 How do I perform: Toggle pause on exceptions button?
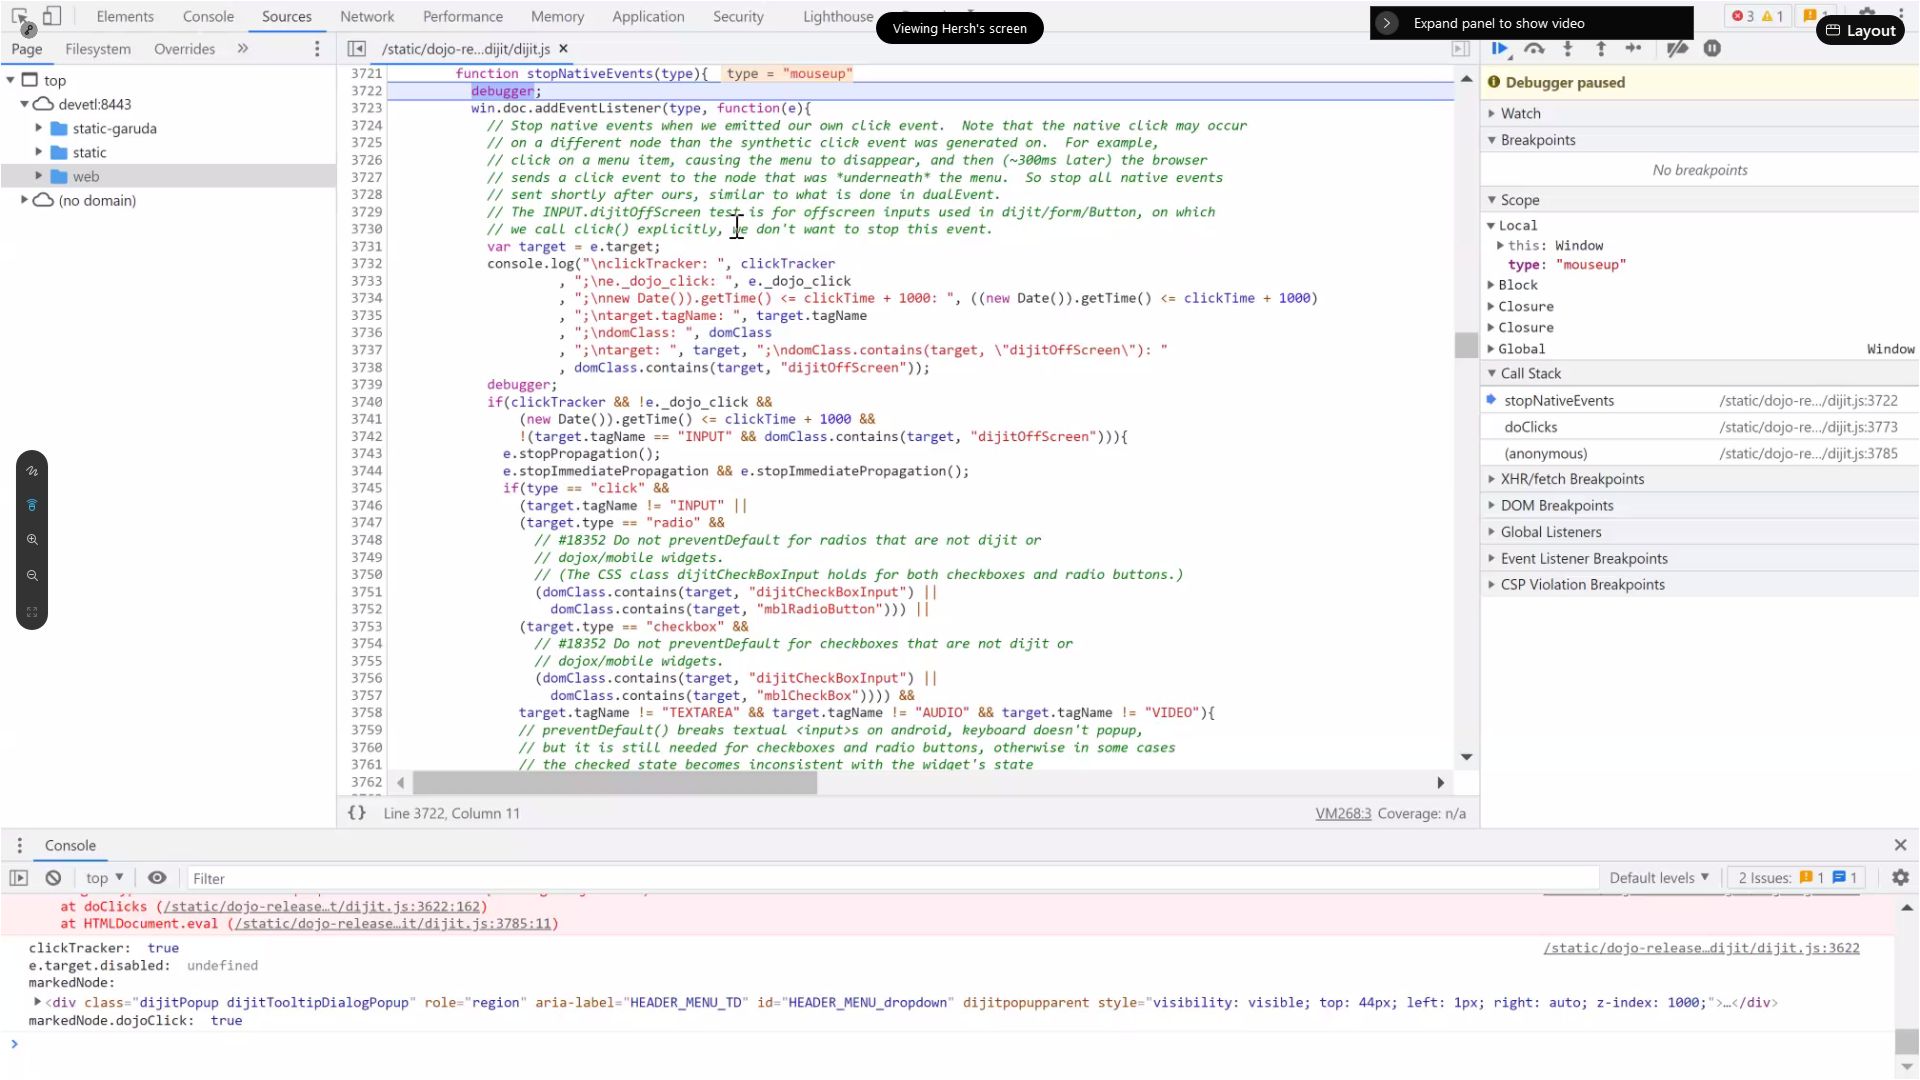pos(1712,48)
